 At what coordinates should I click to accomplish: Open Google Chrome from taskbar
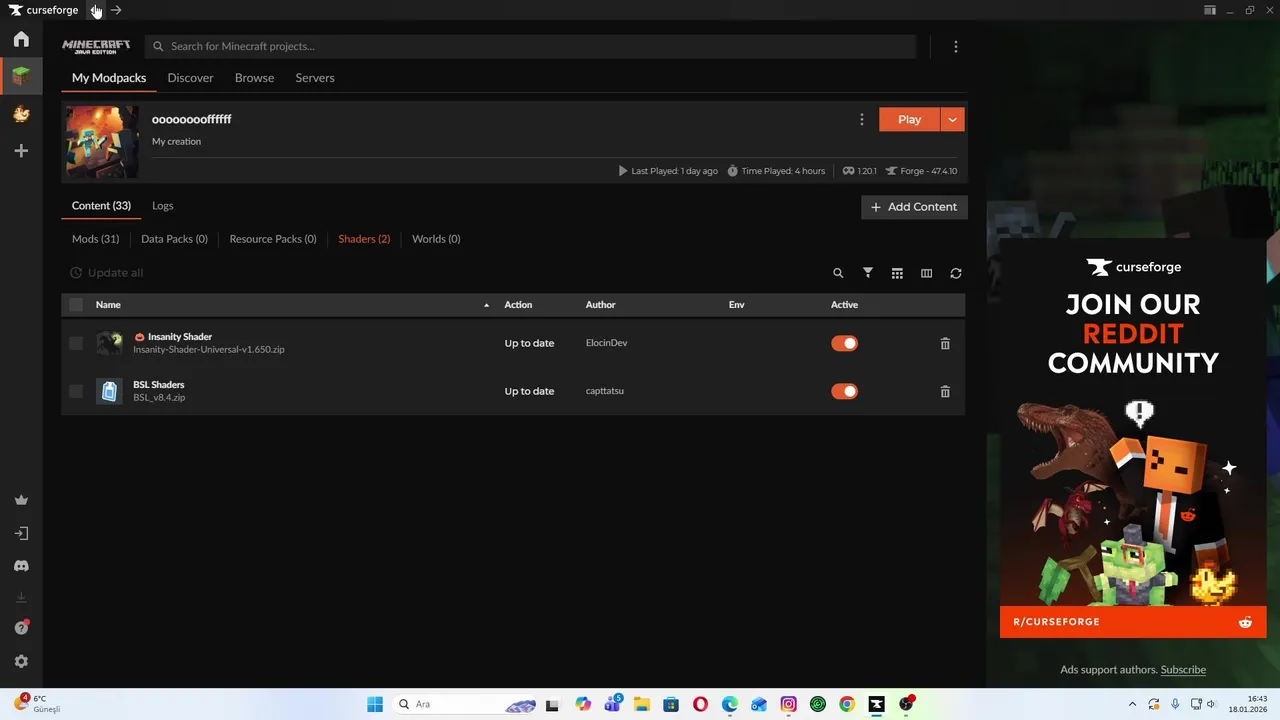tap(847, 704)
